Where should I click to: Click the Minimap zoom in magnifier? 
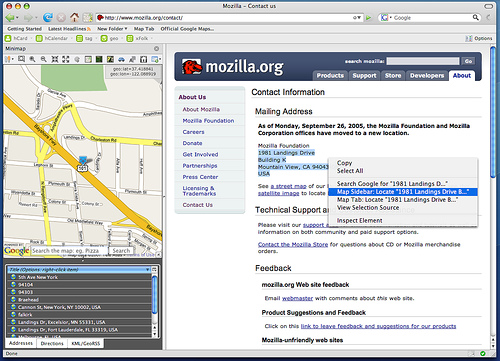tap(32, 59)
